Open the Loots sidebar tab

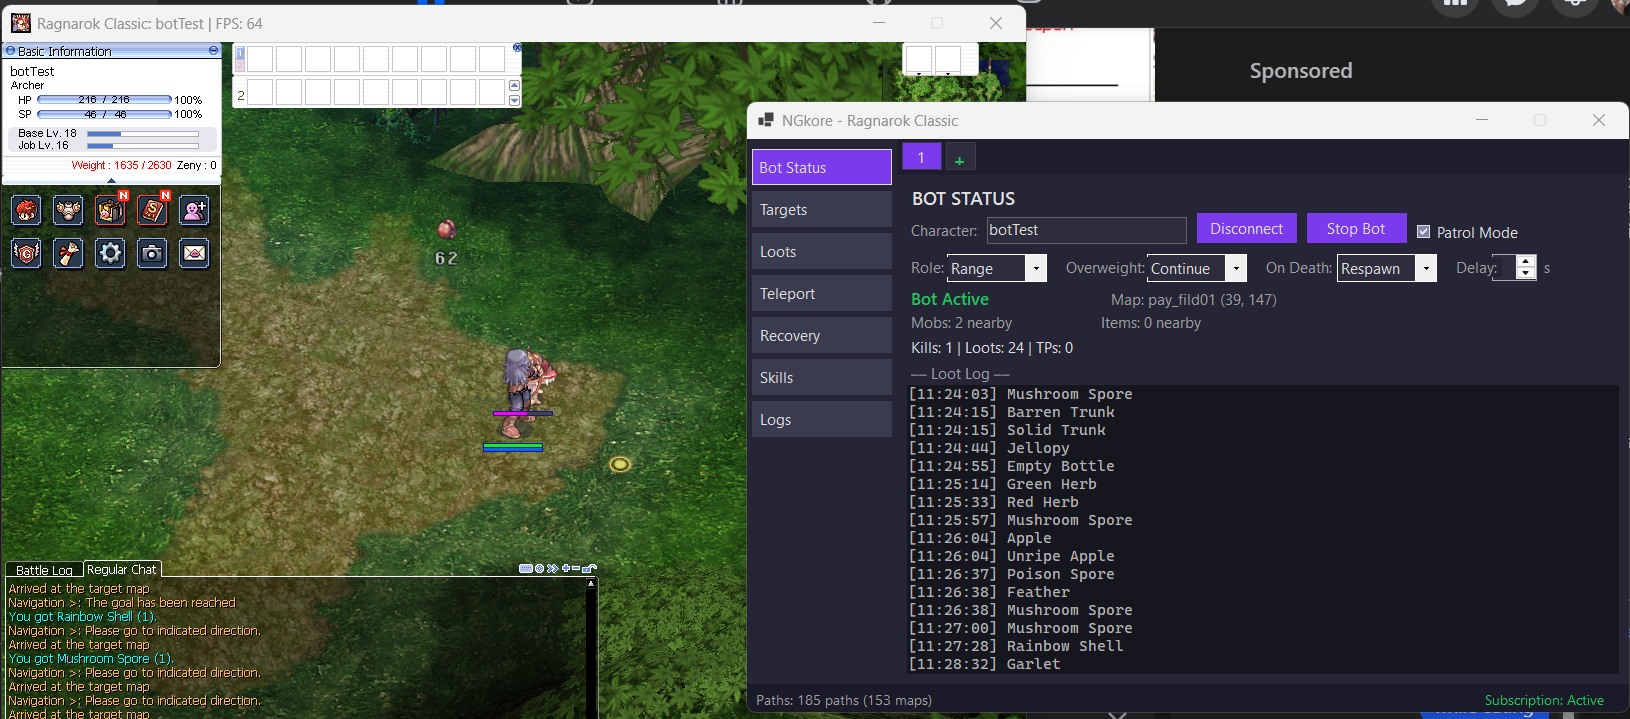click(x=822, y=251)
